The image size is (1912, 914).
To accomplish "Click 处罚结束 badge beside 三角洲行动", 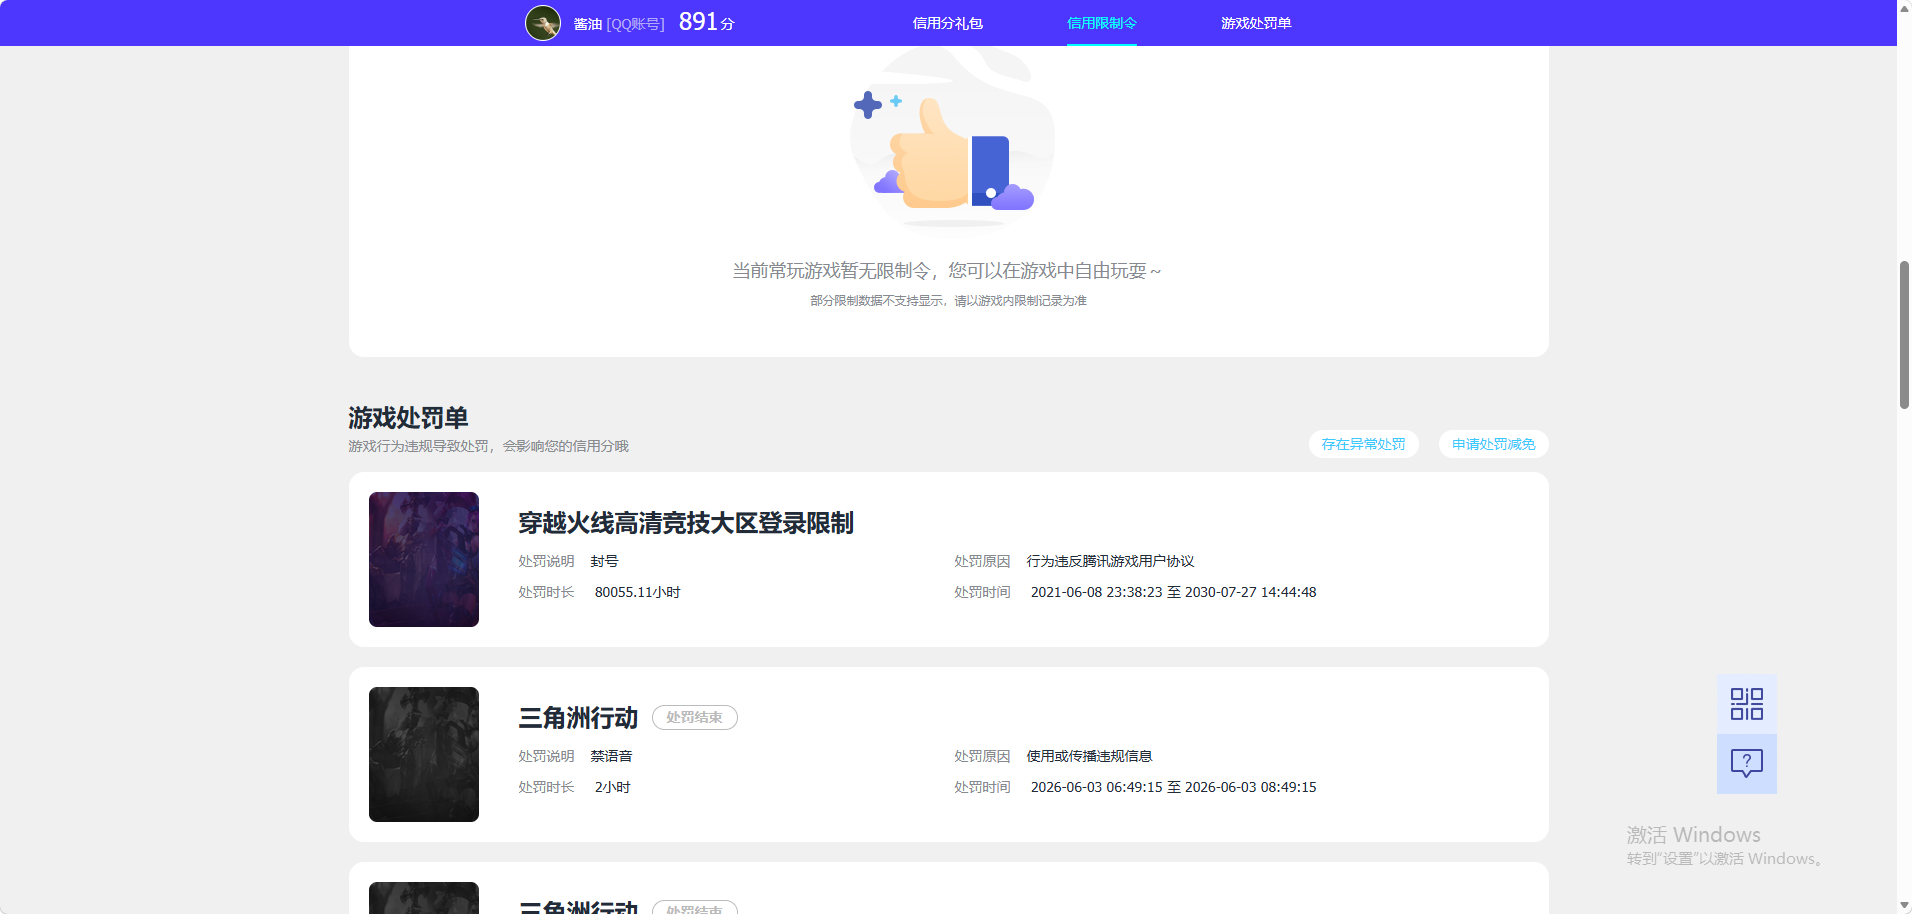I will 694,718.
